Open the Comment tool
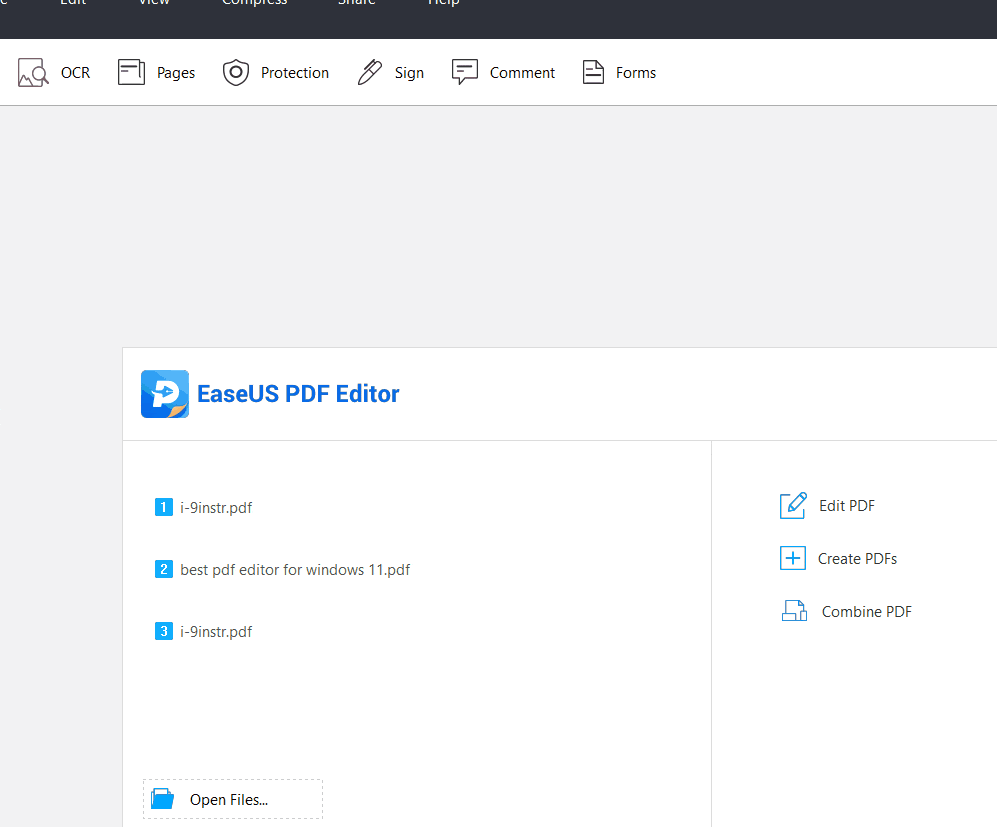Image resolution: width=997 pixels, height=827 pixels. 465,71
